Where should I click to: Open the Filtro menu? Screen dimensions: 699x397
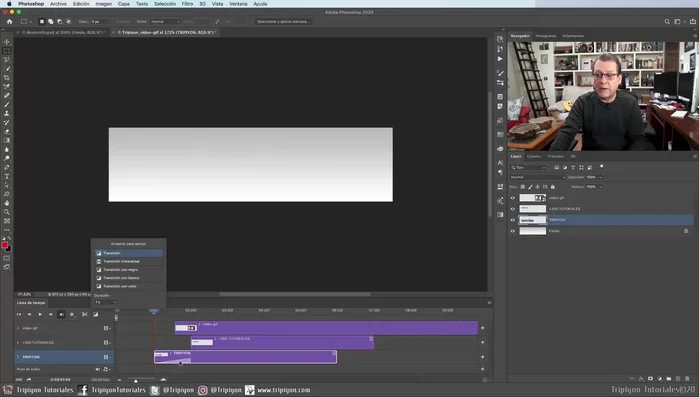tap(187, 4)
